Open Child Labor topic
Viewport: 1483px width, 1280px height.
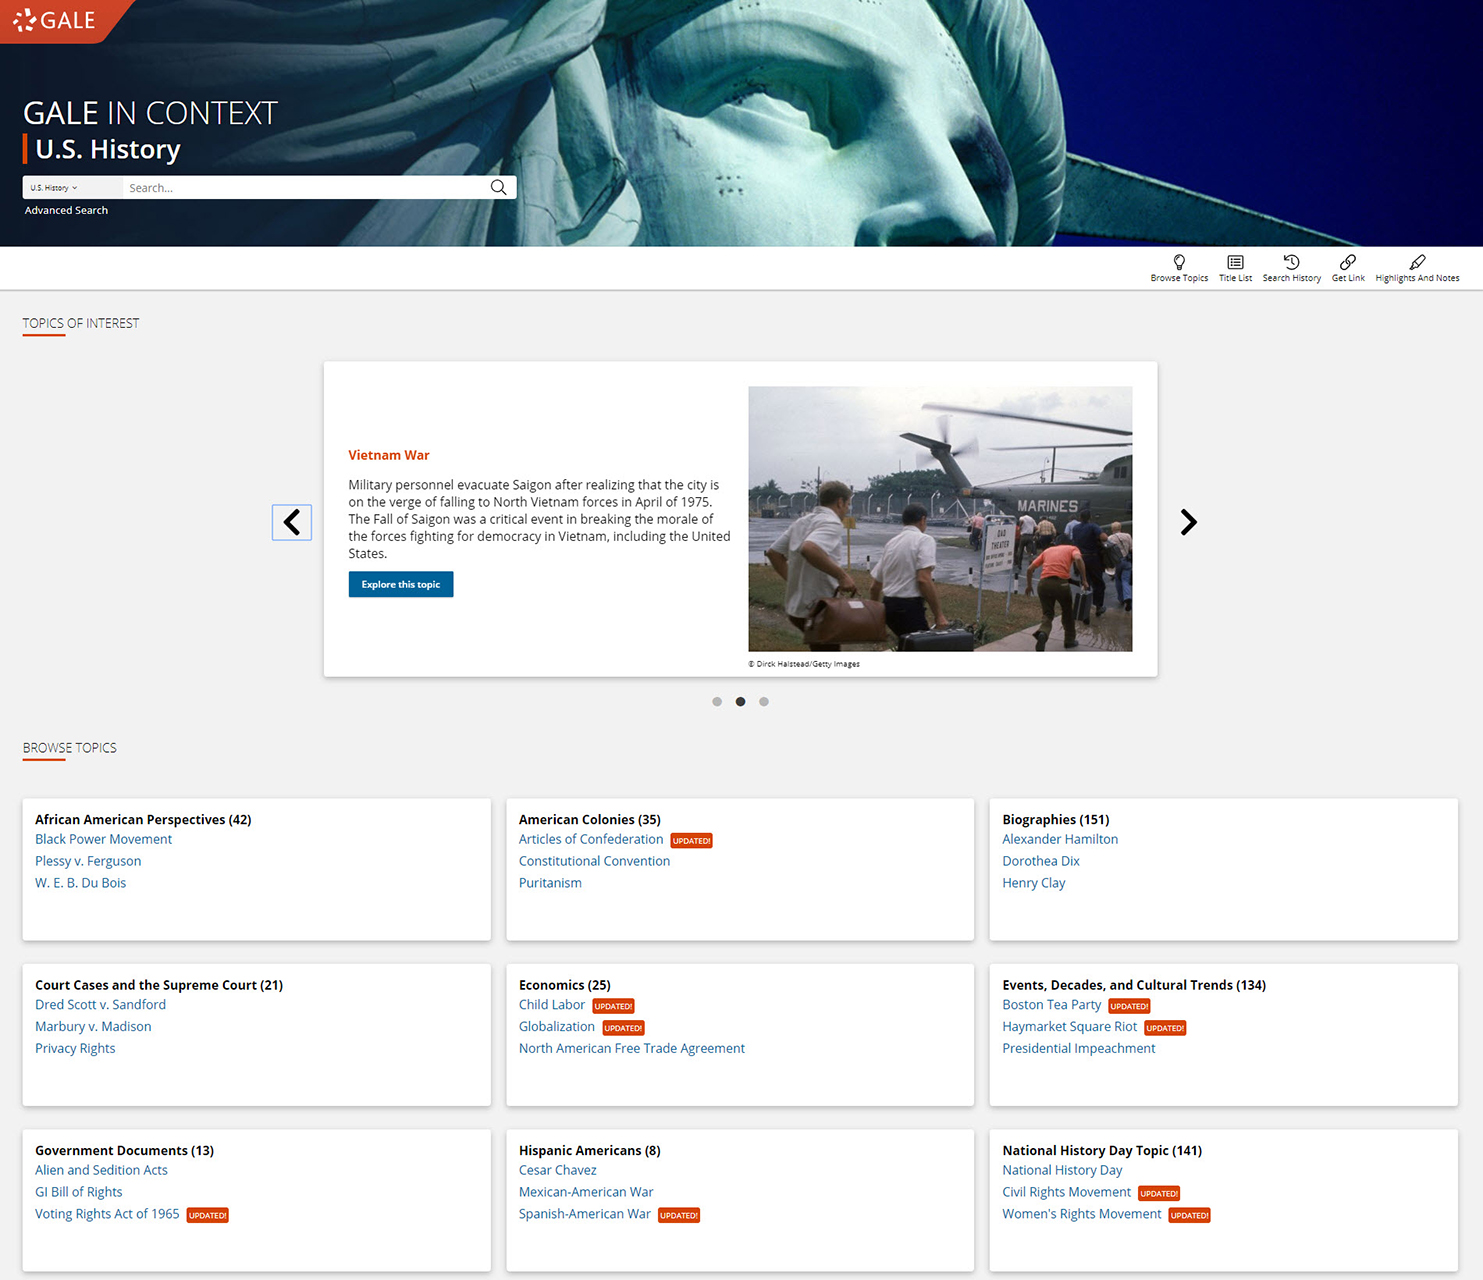coord(552,1005)
